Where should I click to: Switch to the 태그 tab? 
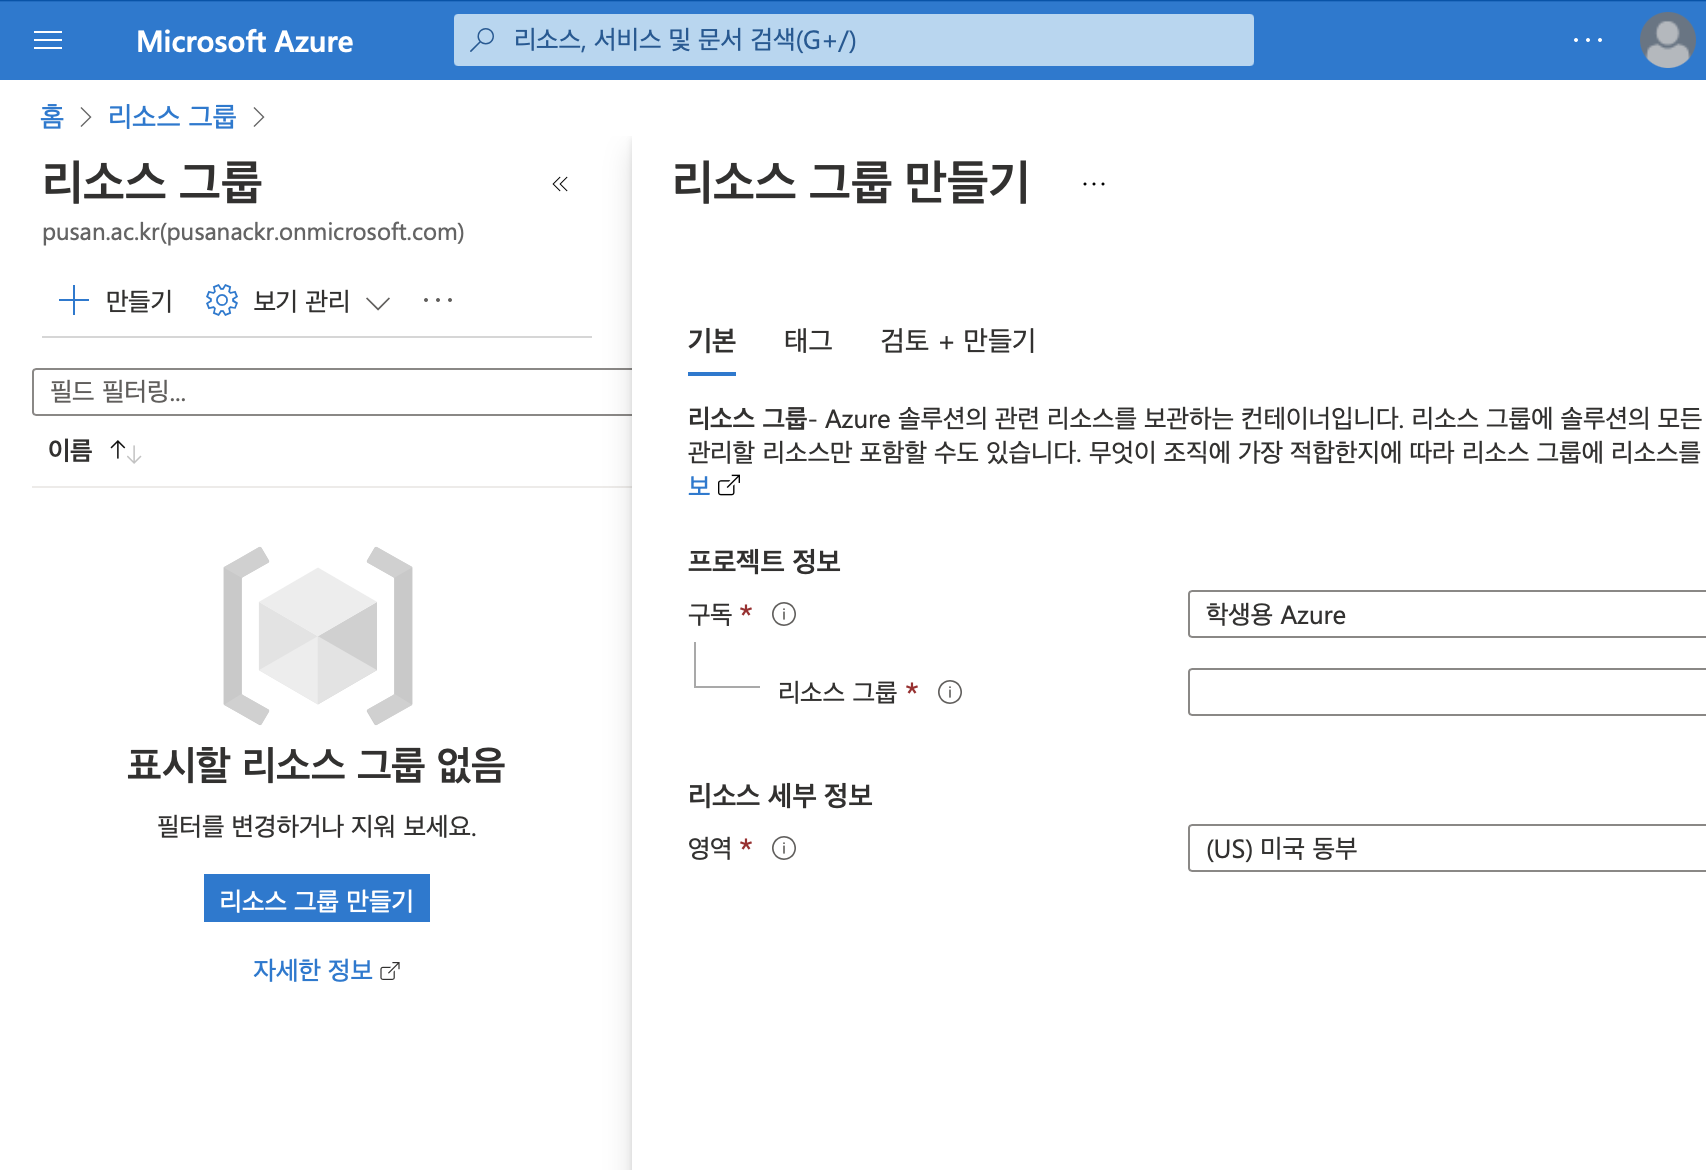(x=808, y=341)
